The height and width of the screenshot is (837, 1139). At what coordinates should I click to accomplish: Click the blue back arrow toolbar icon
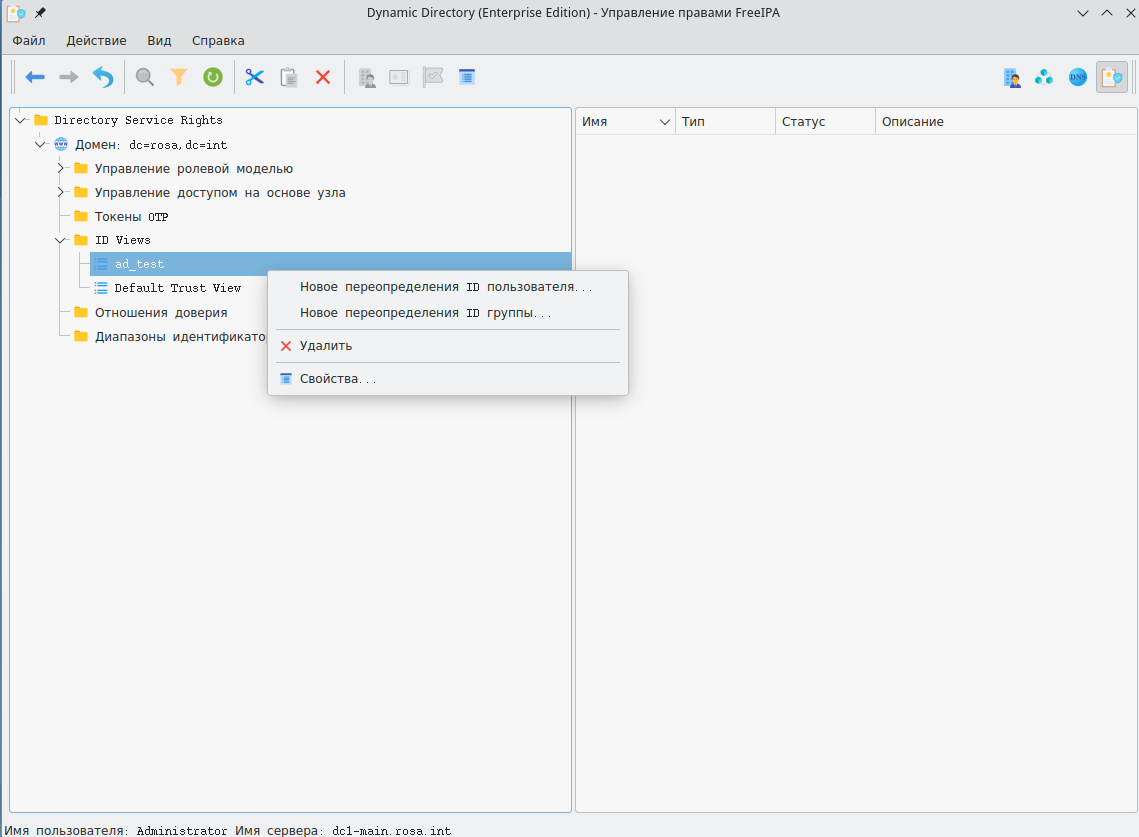click(35, 77)
